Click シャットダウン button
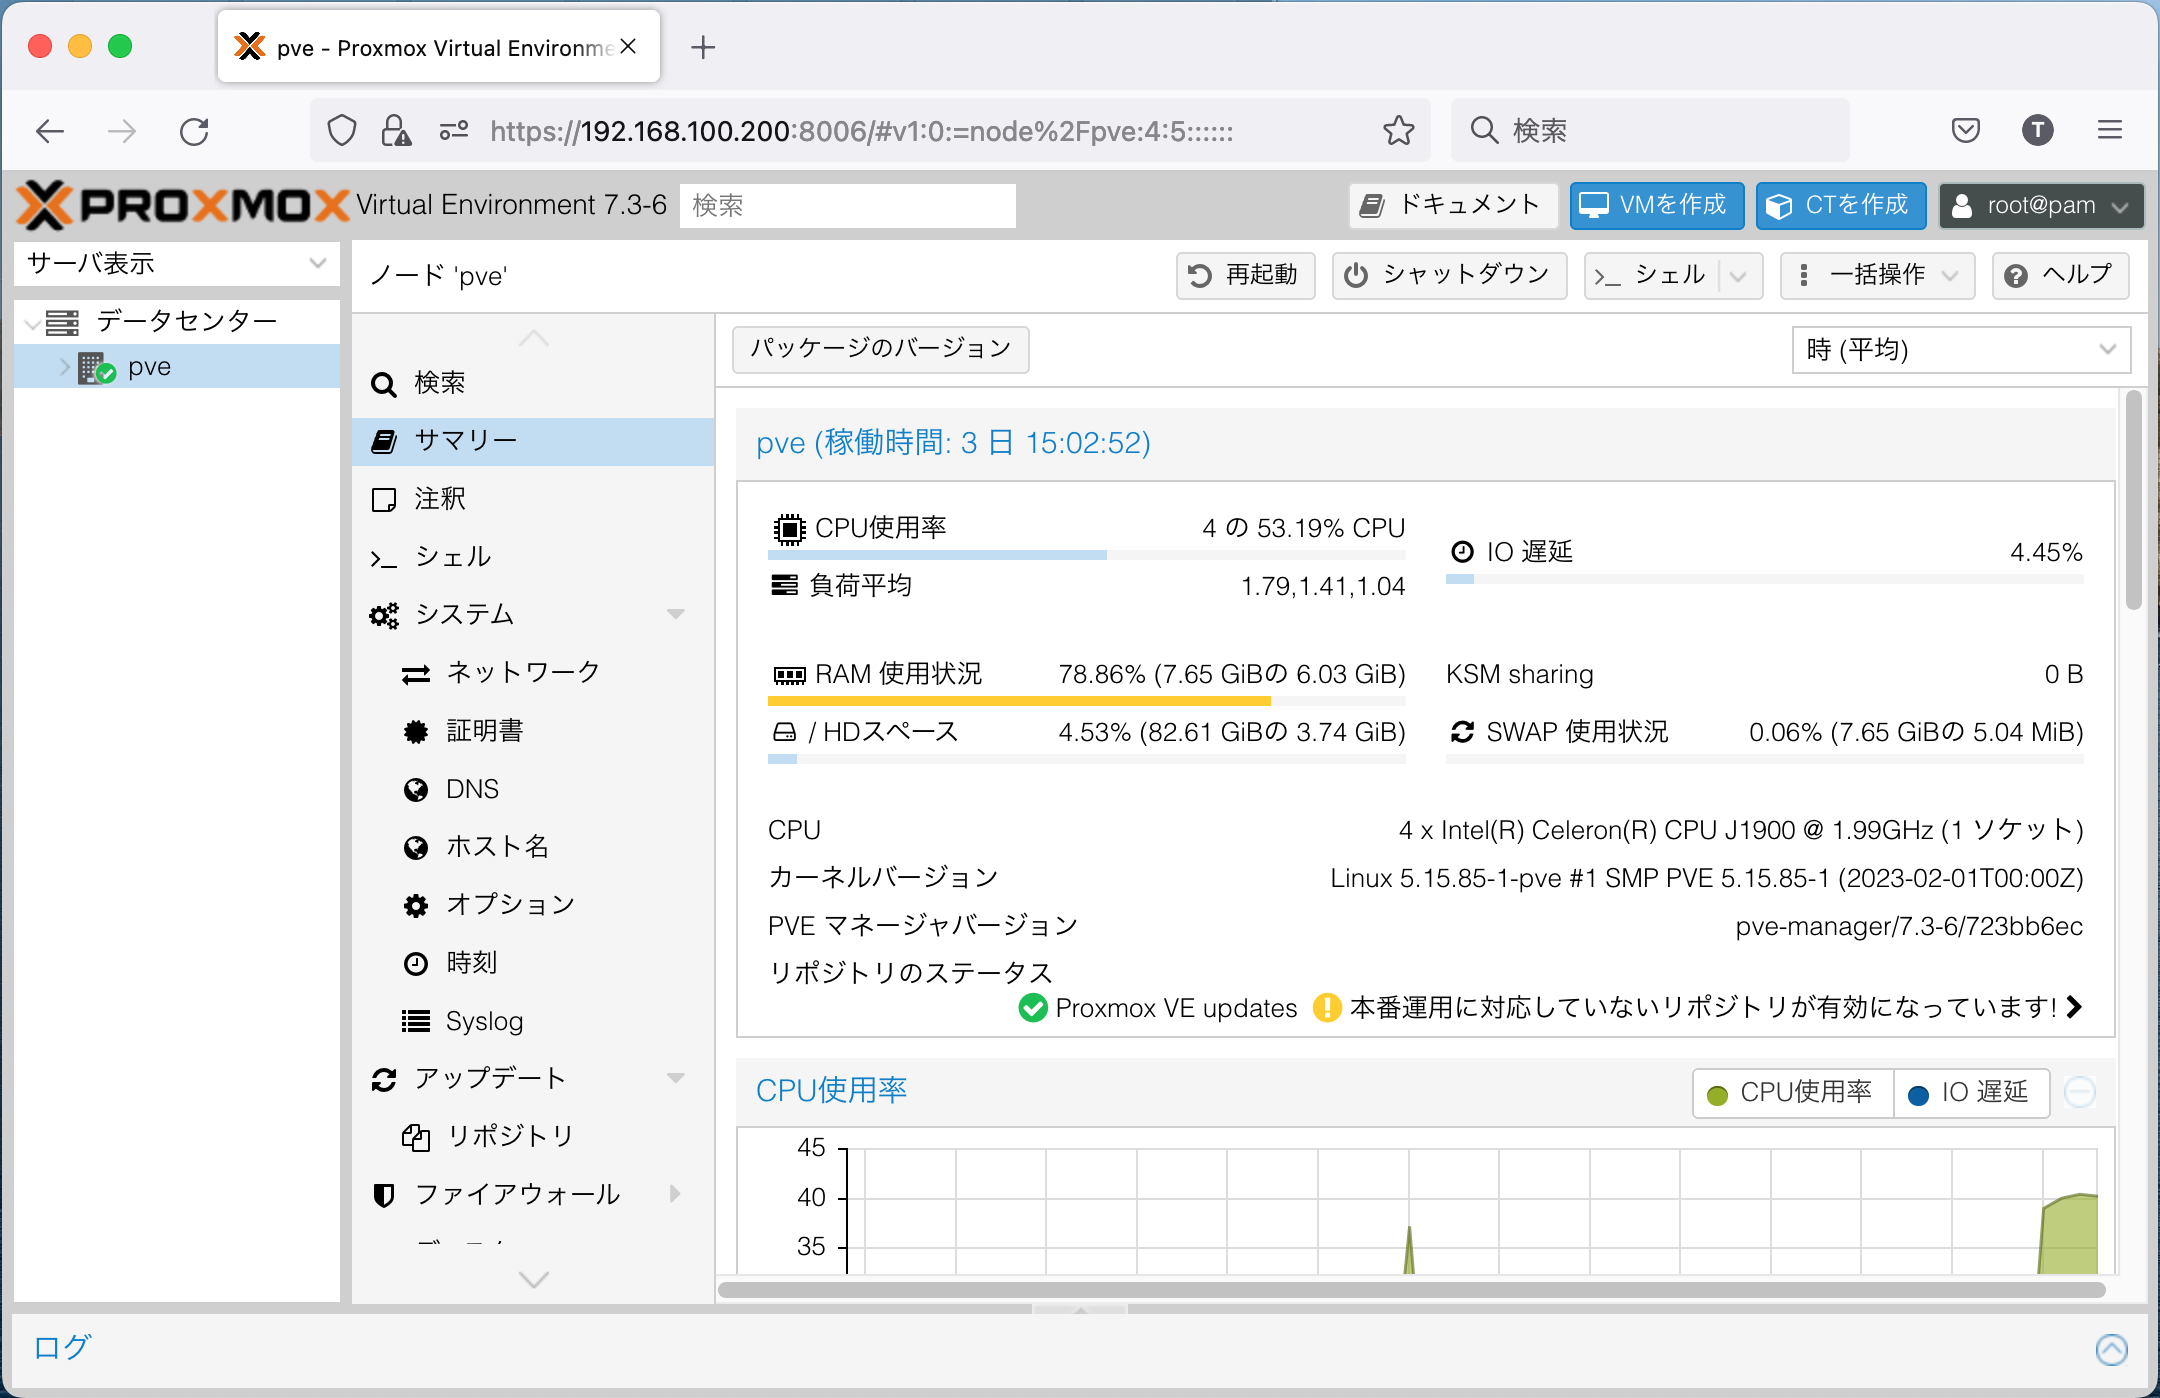 point(1449,275)
